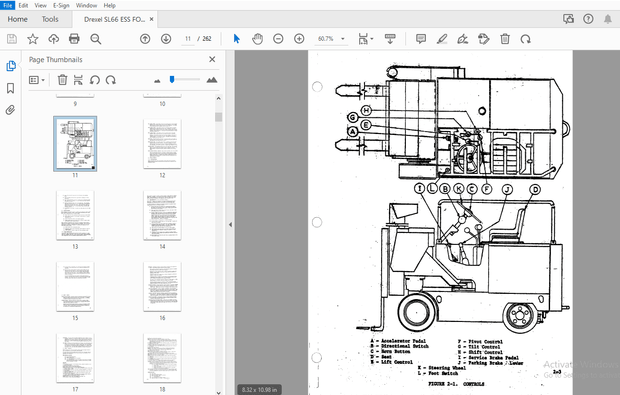Close the Drexel SL66 document tab
The height and width of the screenshot is (395, 620).
pyautogui.click(x=151, y=19)
